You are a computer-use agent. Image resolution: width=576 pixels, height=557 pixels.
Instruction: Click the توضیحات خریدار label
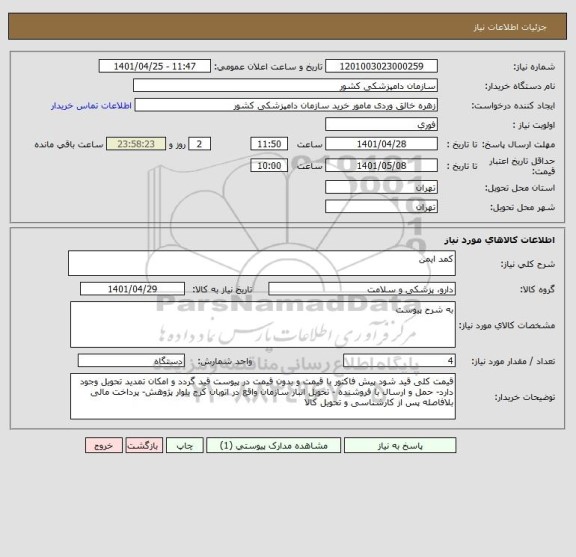tap(525, 397)
